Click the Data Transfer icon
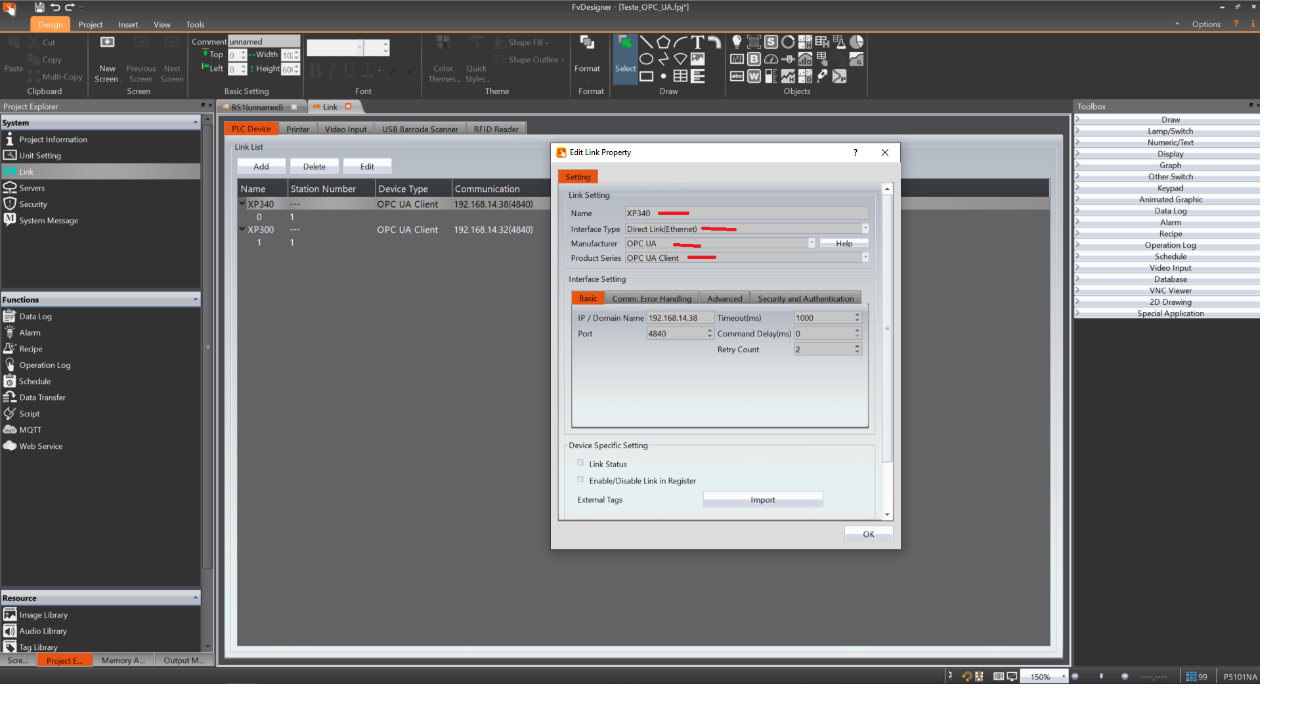This screenshot has height=707, width=1300. (x=10, y=397)
